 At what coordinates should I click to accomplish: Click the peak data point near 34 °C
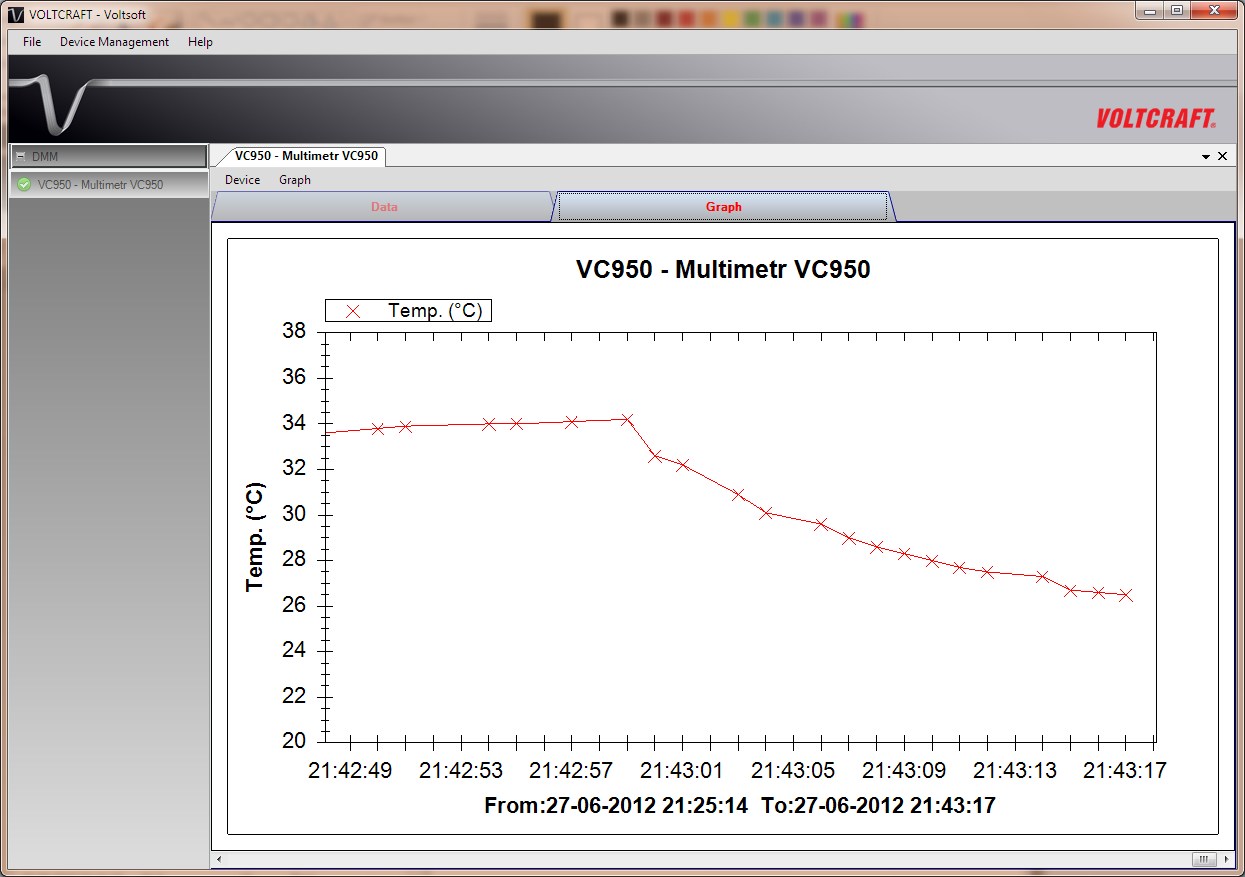click(x=627, y=420)
